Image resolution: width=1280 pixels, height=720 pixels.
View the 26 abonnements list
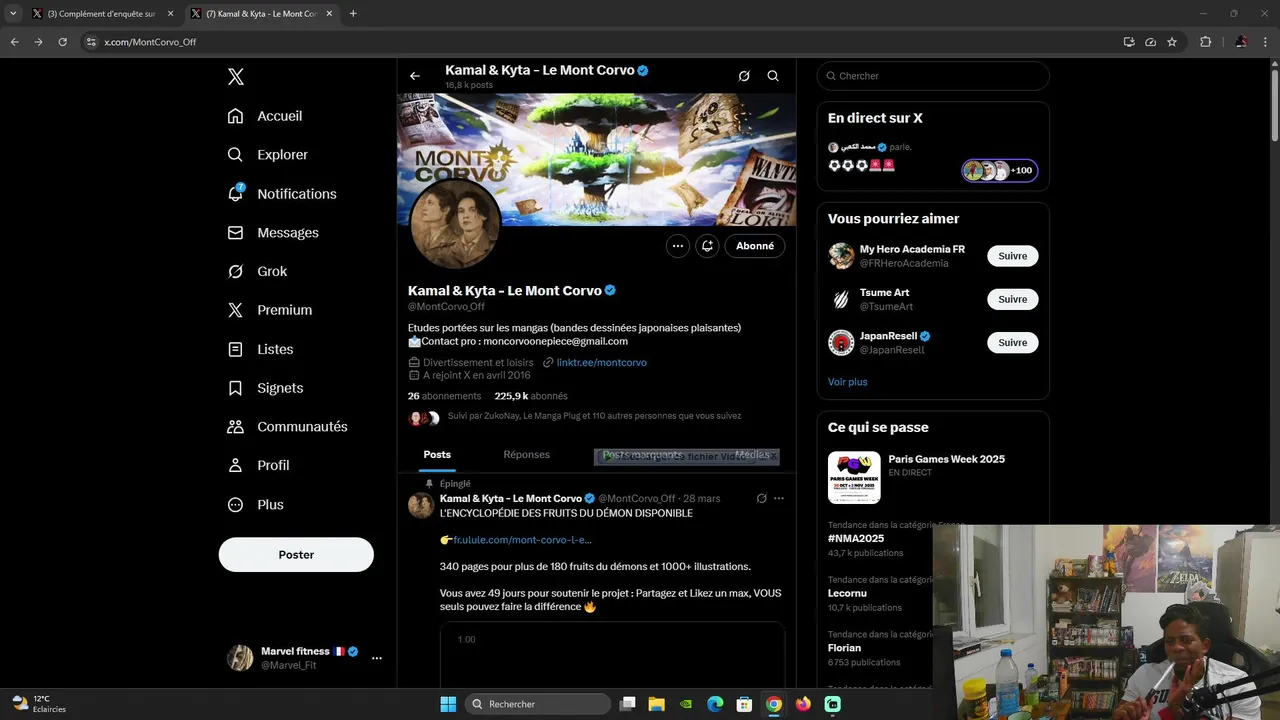(x=444, y=396)
